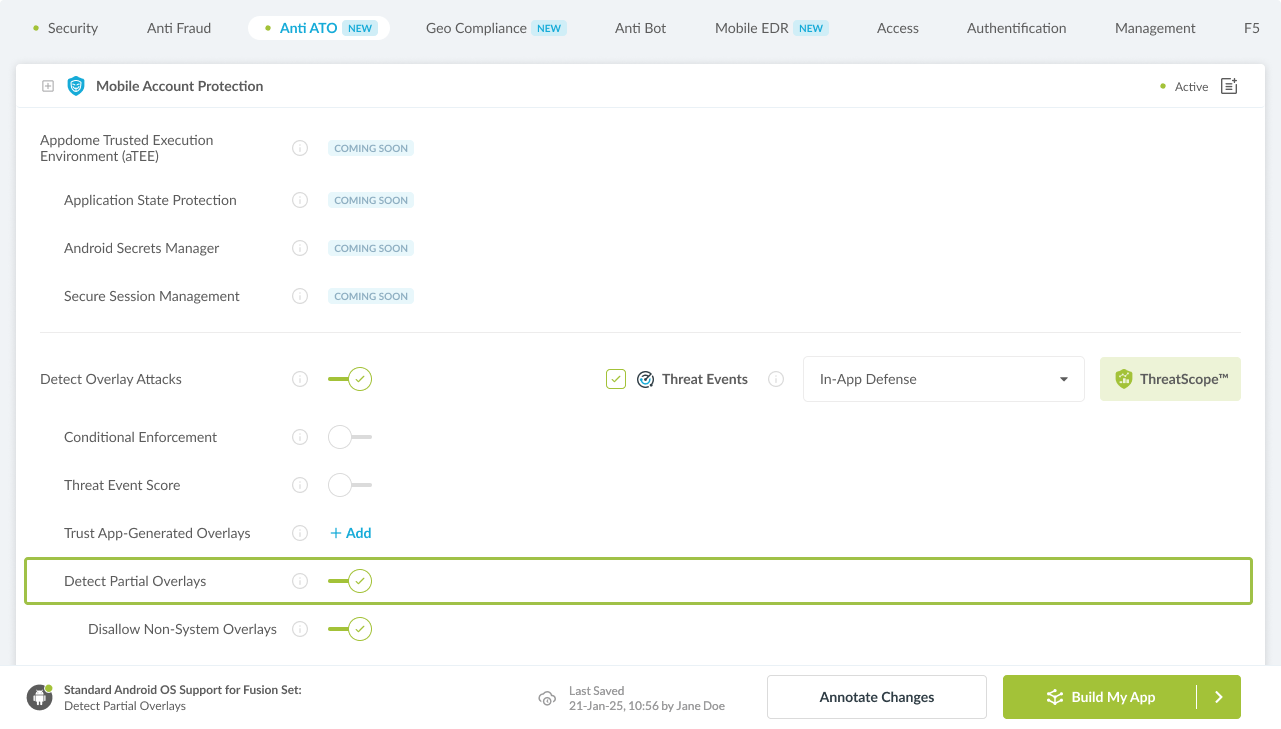Disable the Detect Partial Overlays toggle

[349, 581]
